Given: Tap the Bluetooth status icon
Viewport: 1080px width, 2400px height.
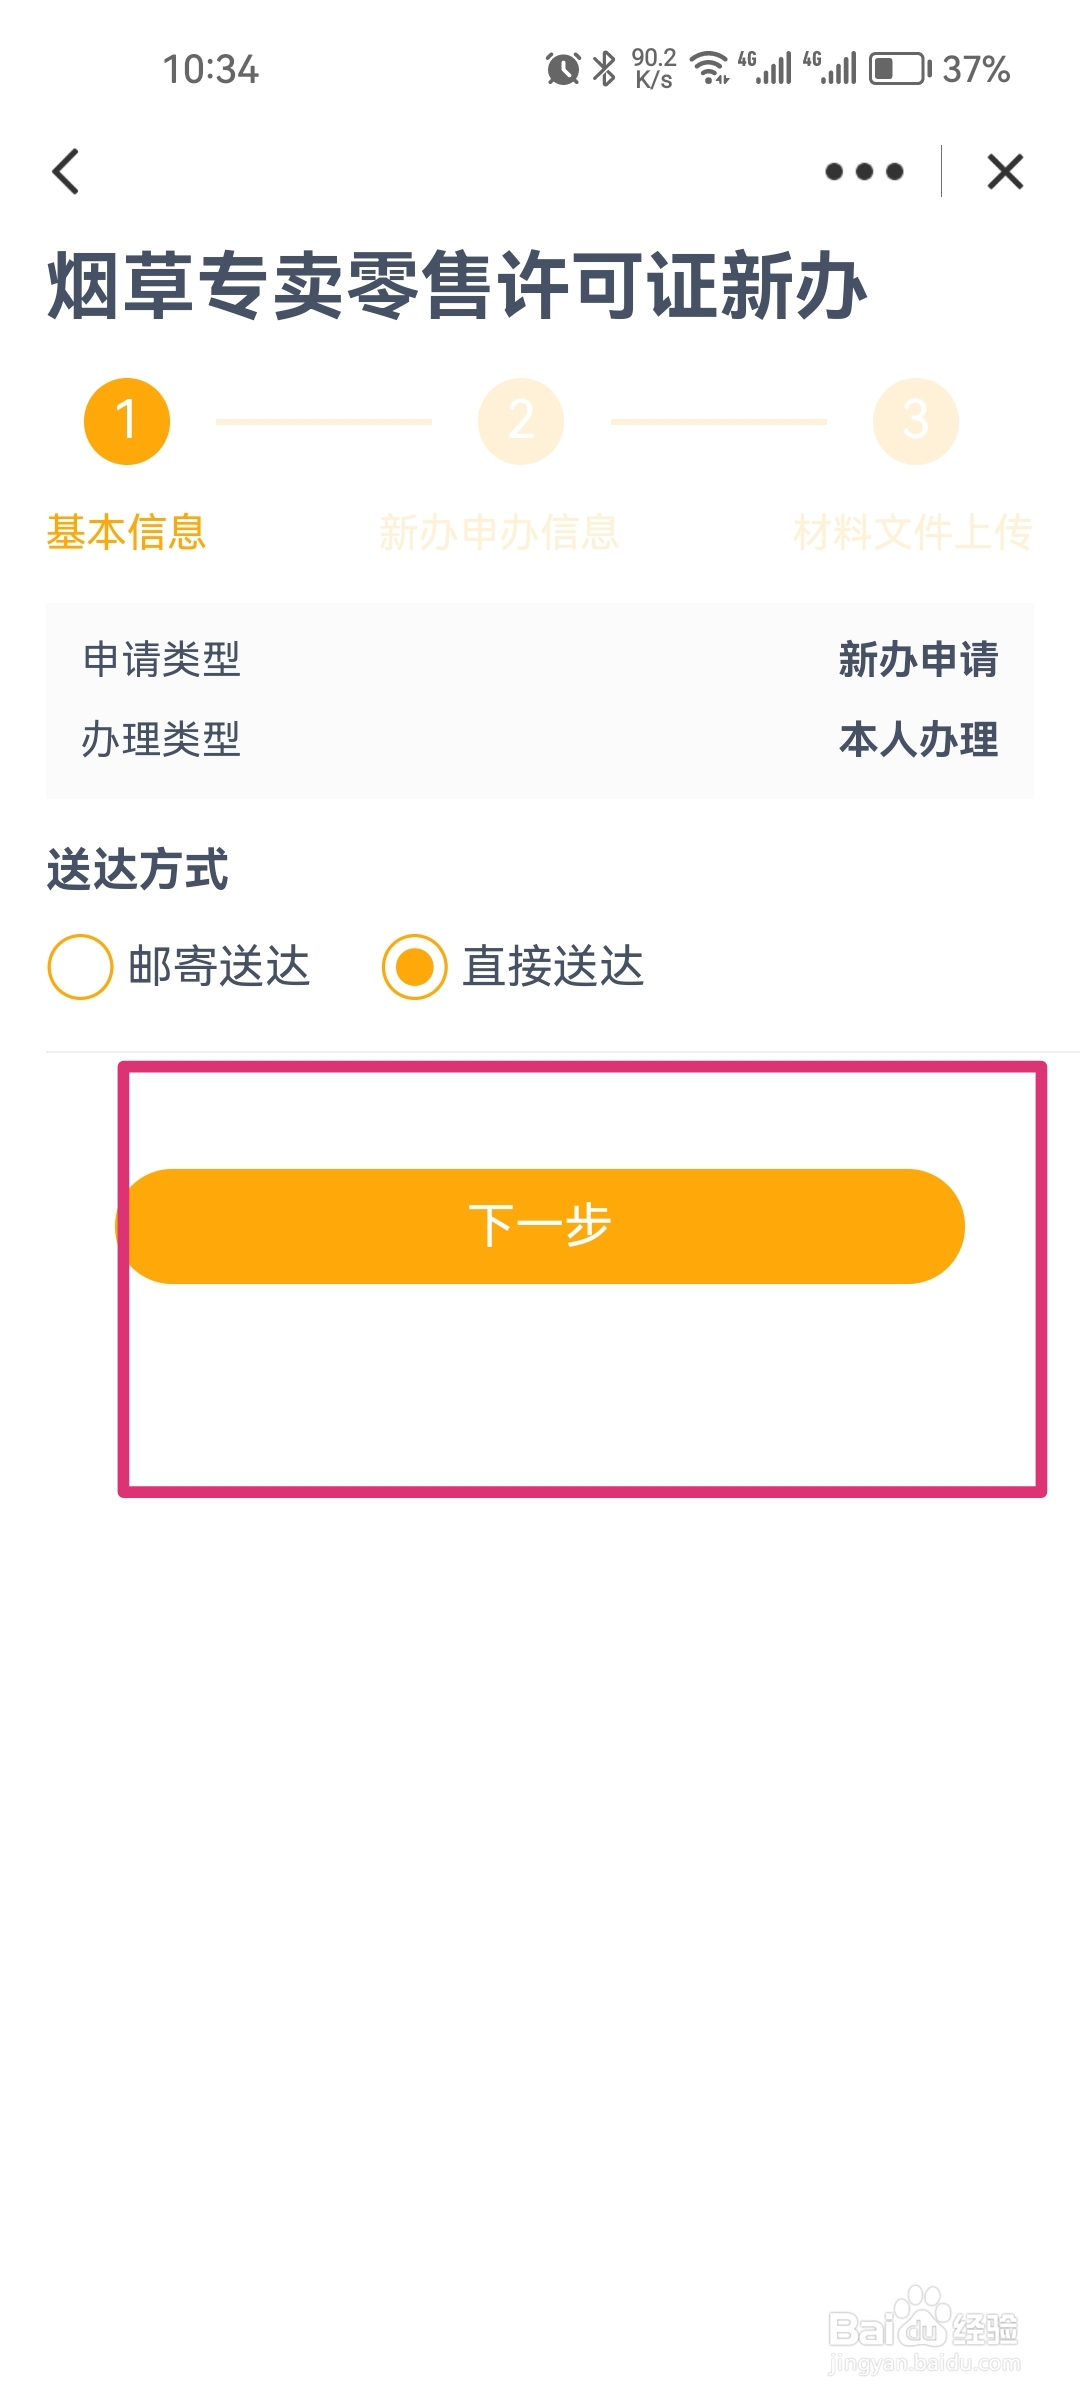Looking at the screenshot, I should 604,69.
